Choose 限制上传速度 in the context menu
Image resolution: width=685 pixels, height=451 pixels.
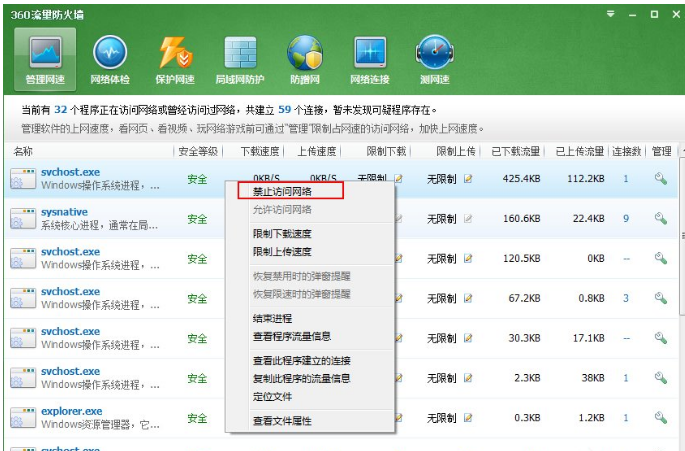(282, 252)
